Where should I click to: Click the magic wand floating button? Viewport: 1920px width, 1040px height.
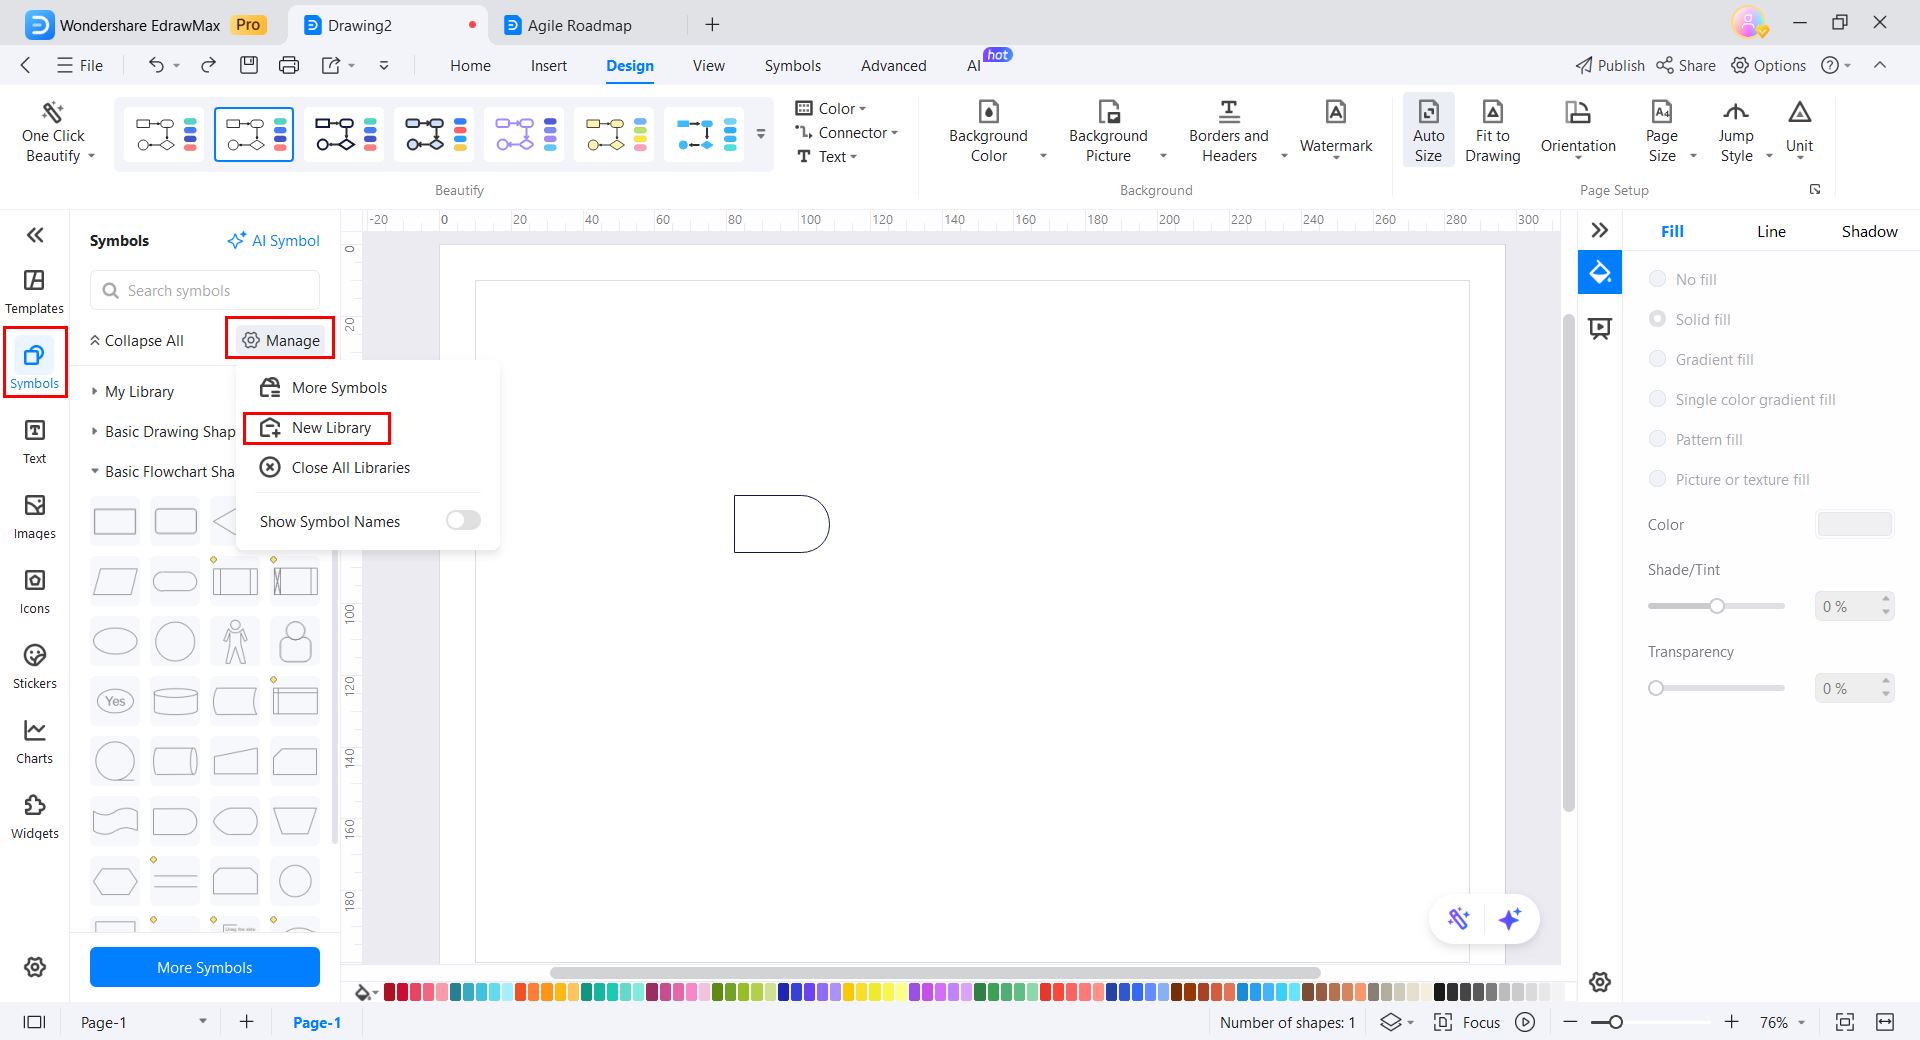(x=1459, y=918)
